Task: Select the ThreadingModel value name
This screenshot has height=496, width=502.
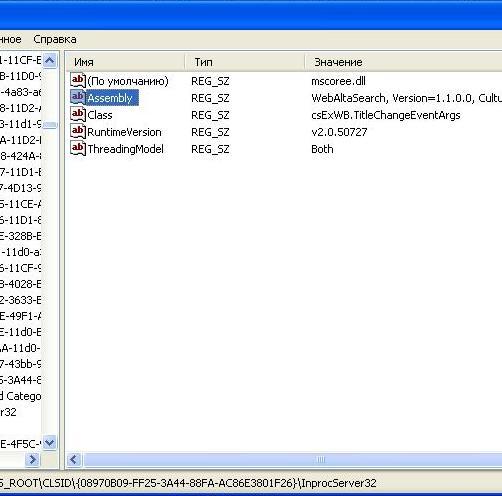Action: pyautogui.click(x=125, y=149)
